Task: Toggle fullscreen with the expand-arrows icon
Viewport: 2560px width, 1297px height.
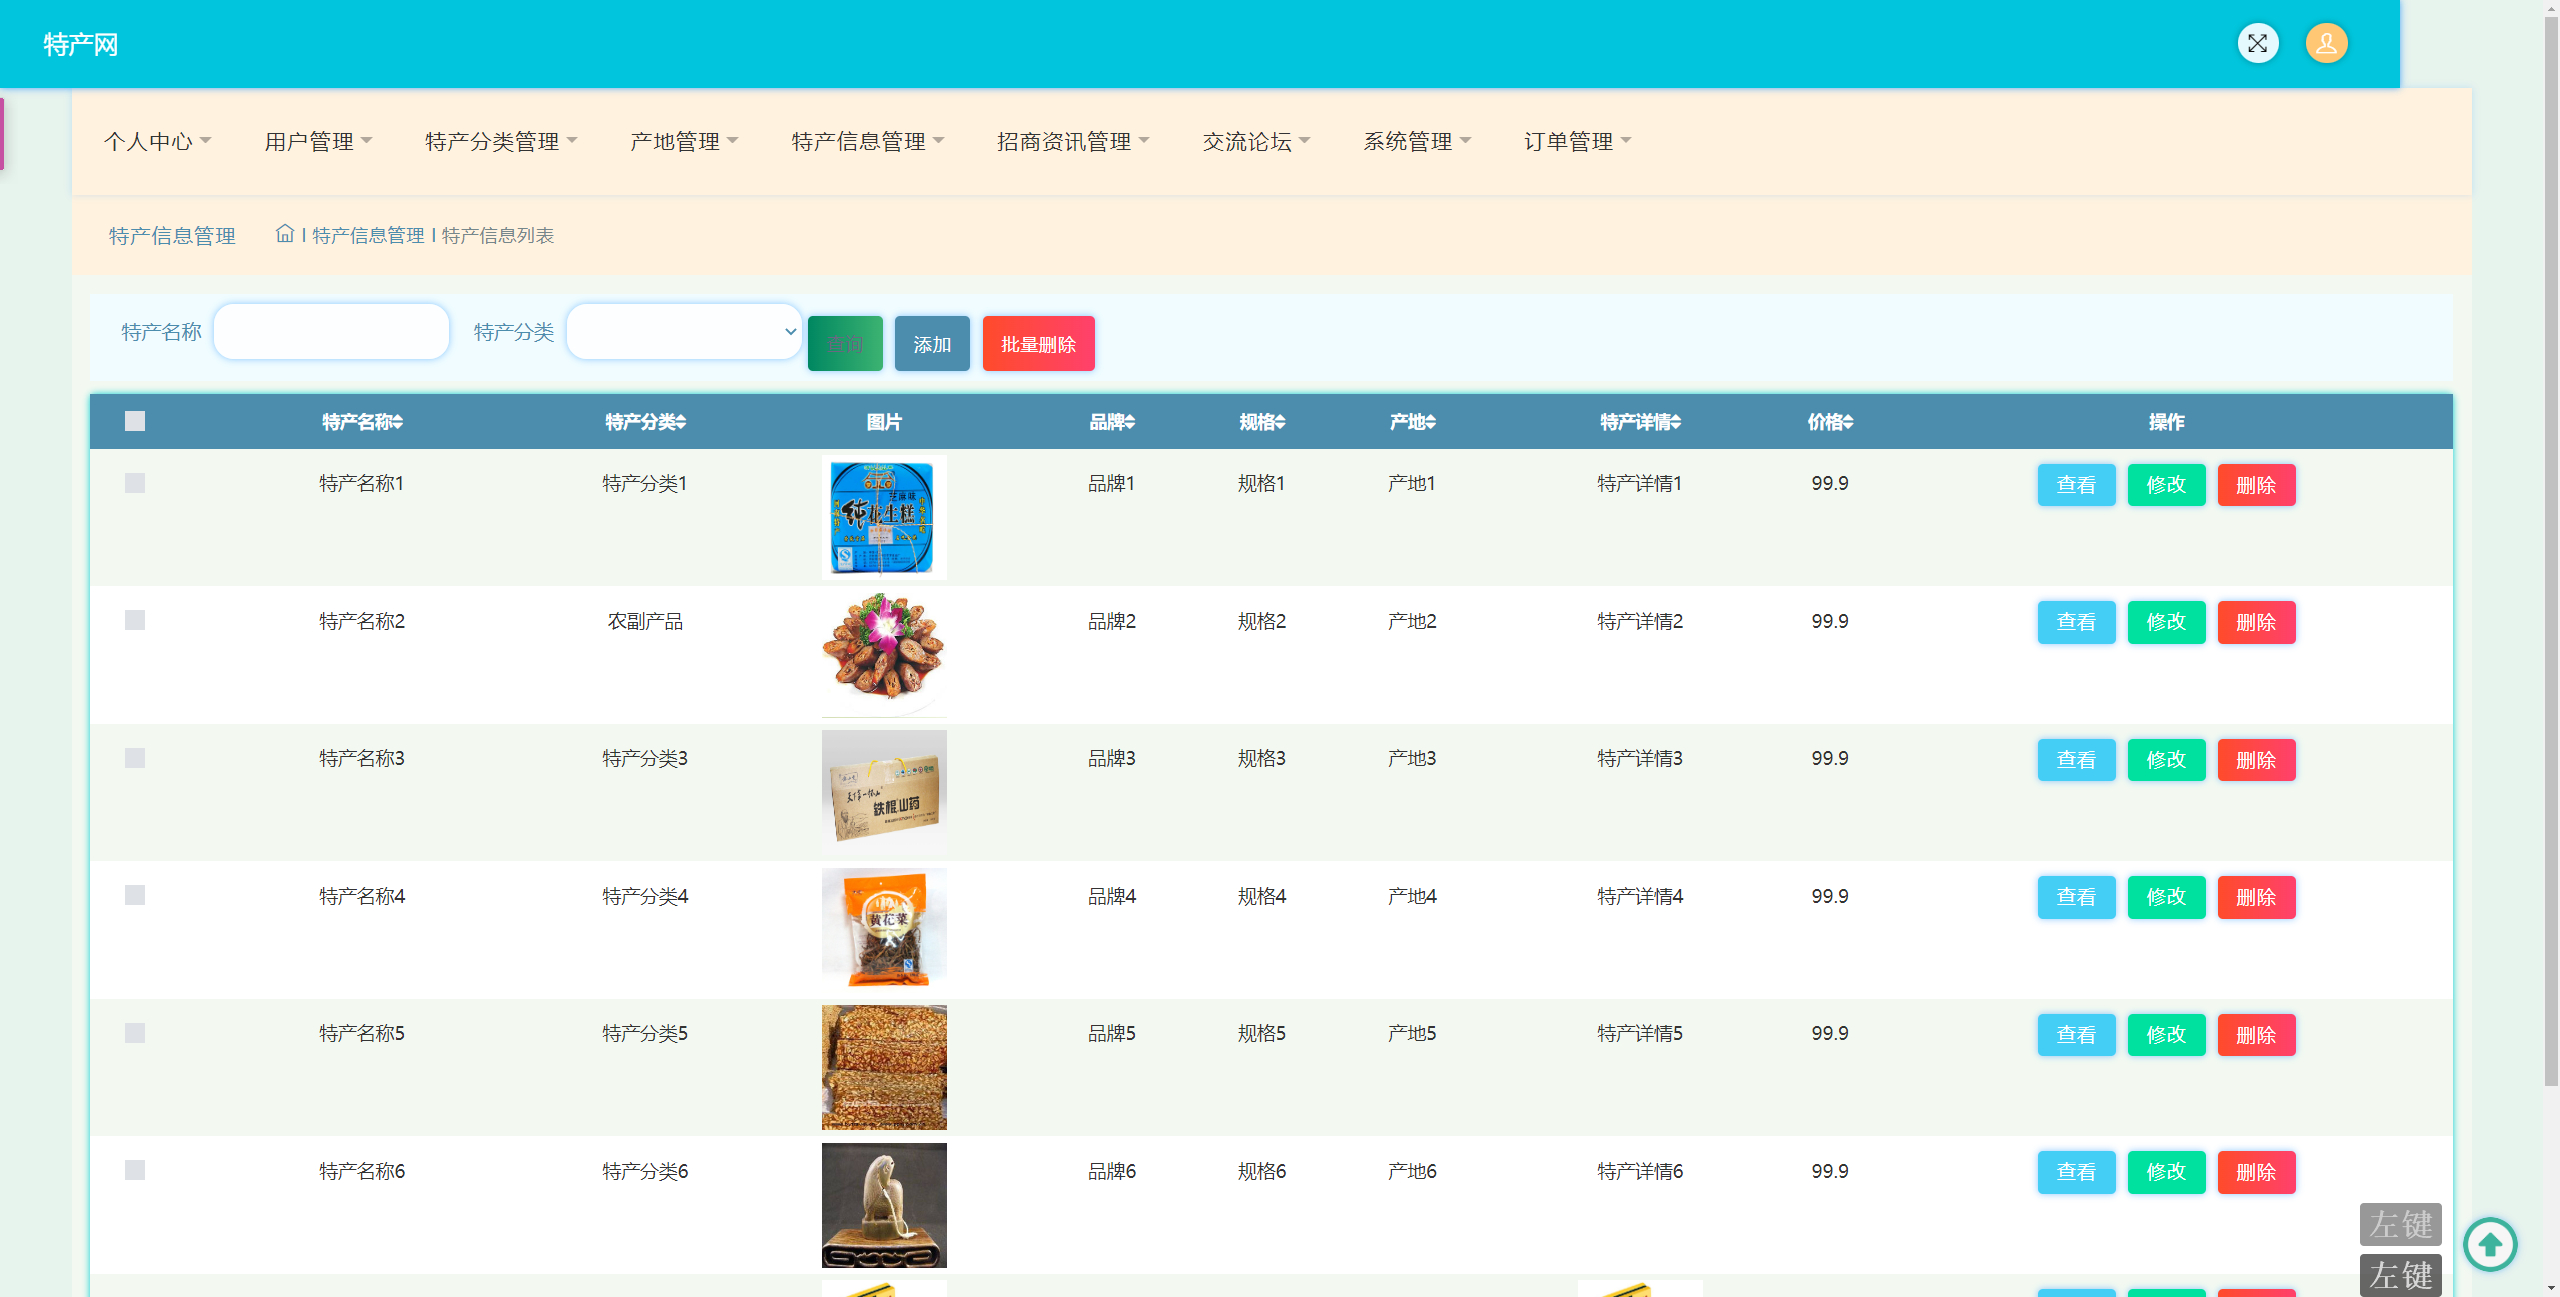Action: (2259, 43)
